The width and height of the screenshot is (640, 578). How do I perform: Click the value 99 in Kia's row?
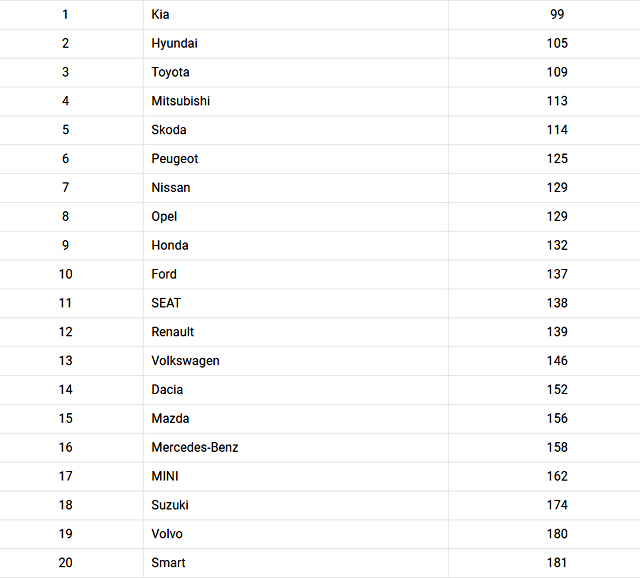tap(557, 14)
